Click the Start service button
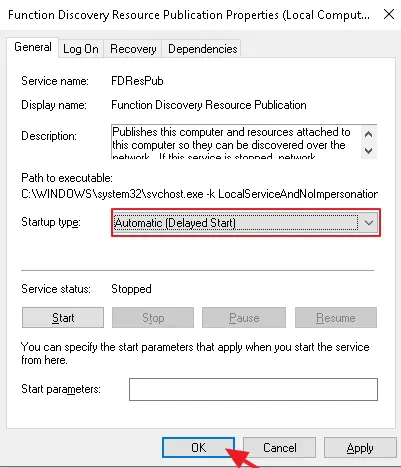Viewport: 401px width, 468px height. pos(63,318)
